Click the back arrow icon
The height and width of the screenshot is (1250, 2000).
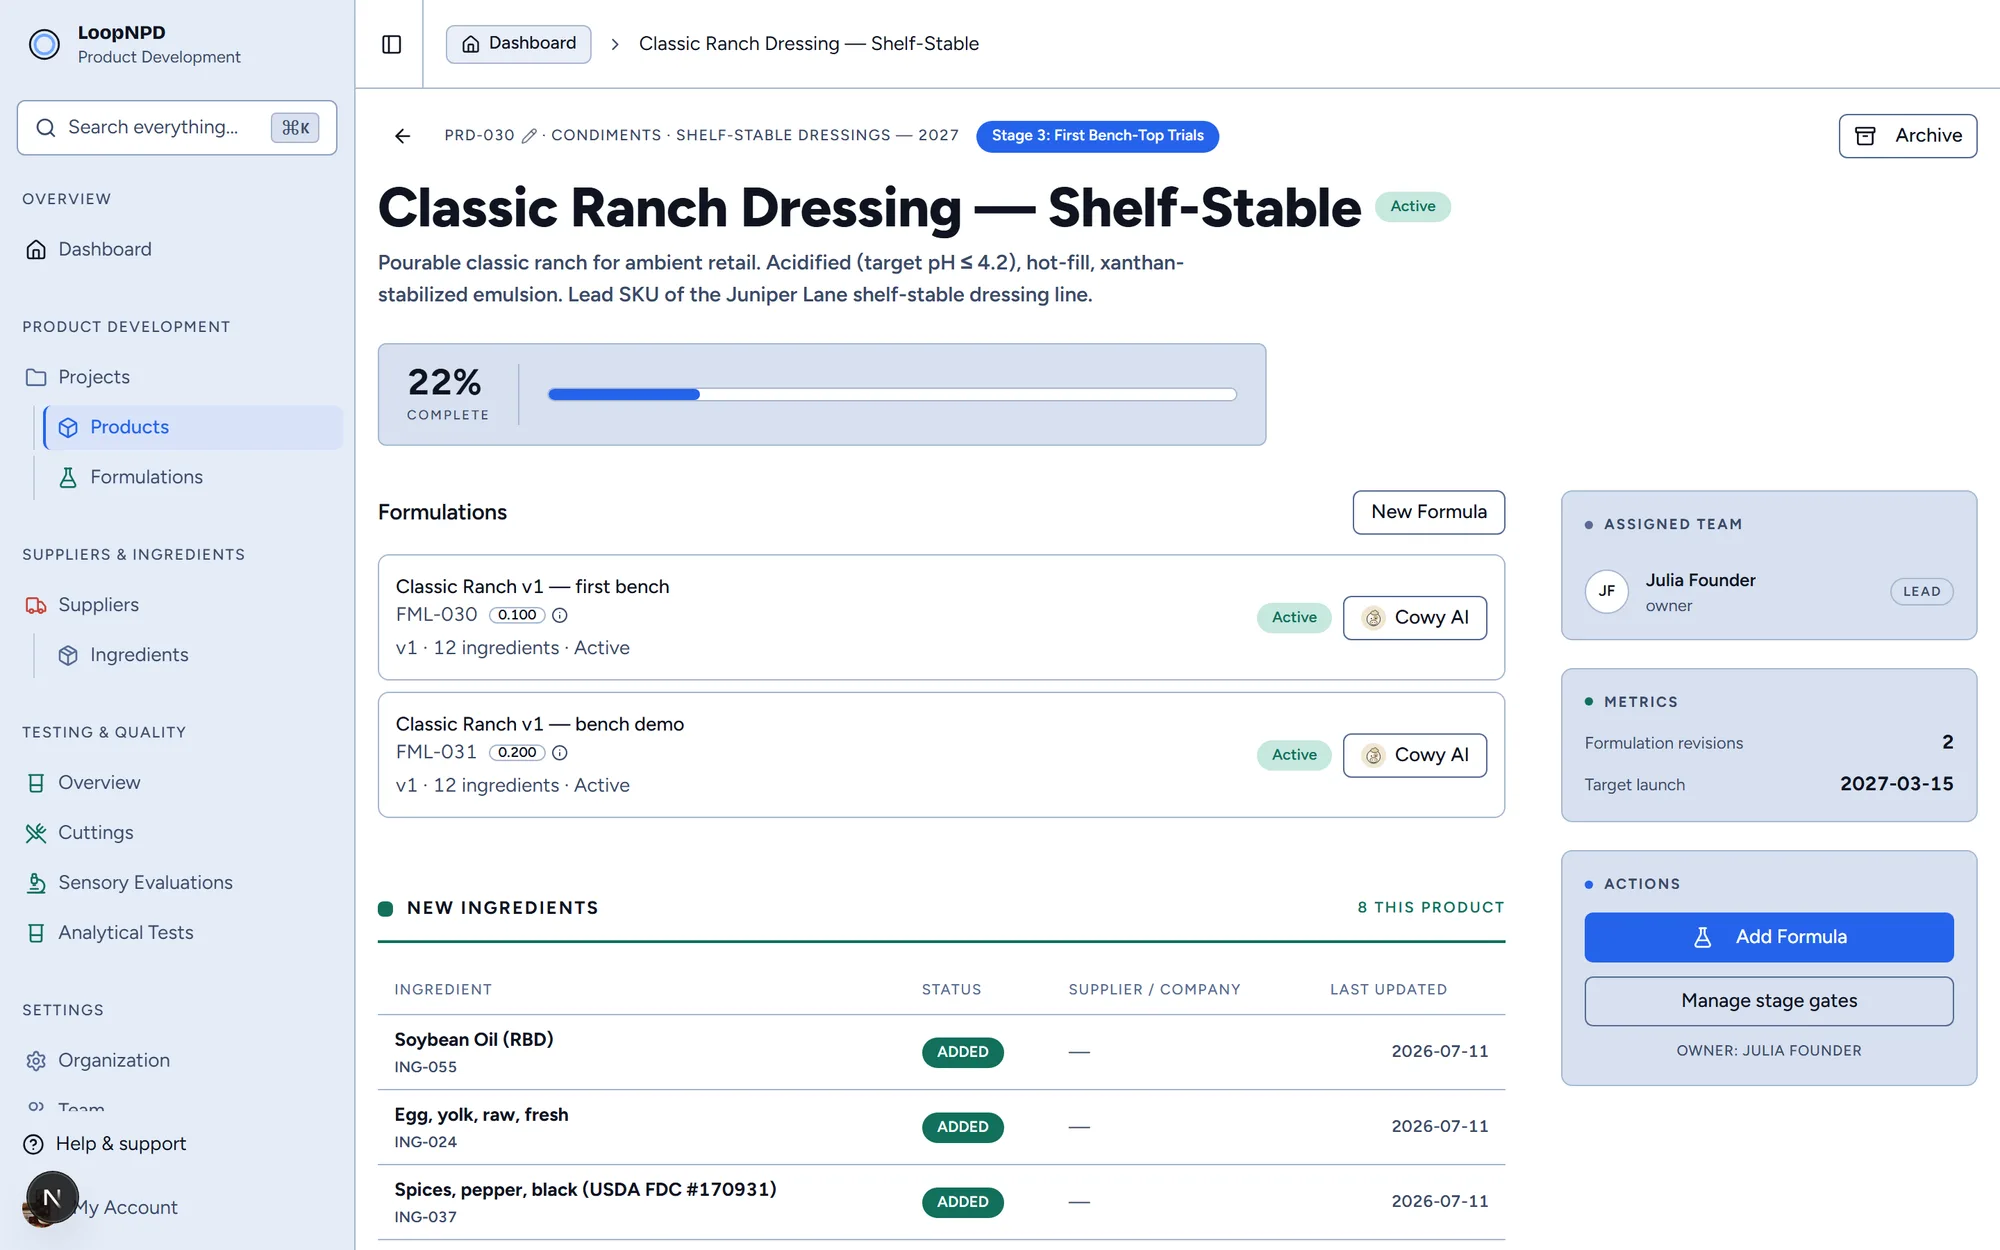(402, 136)
